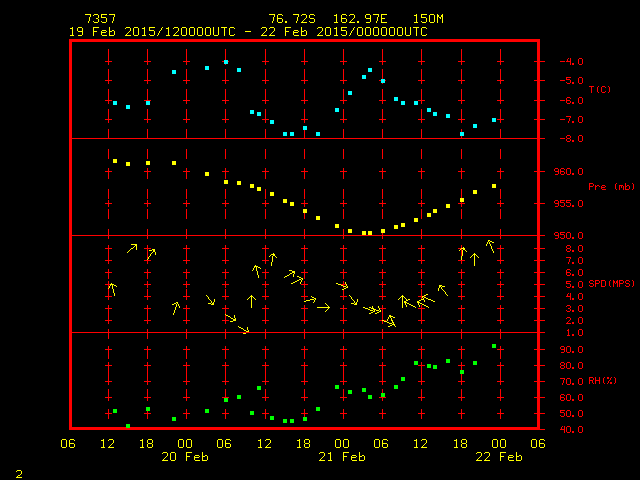The image size is (640, 480).
Task: Click the T(C) temperature axis label
Action: tap(599, 90)
